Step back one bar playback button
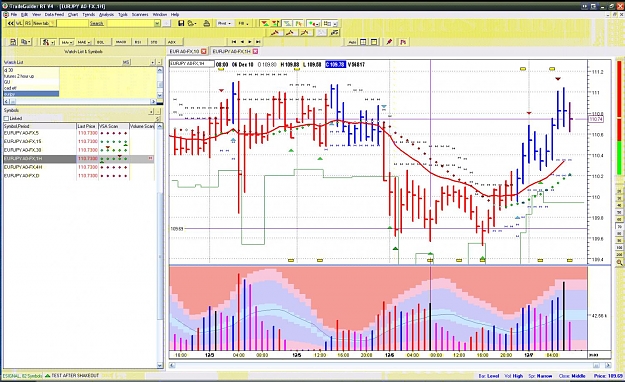Viewport: 625px width, 382px height. coord(242,42)
